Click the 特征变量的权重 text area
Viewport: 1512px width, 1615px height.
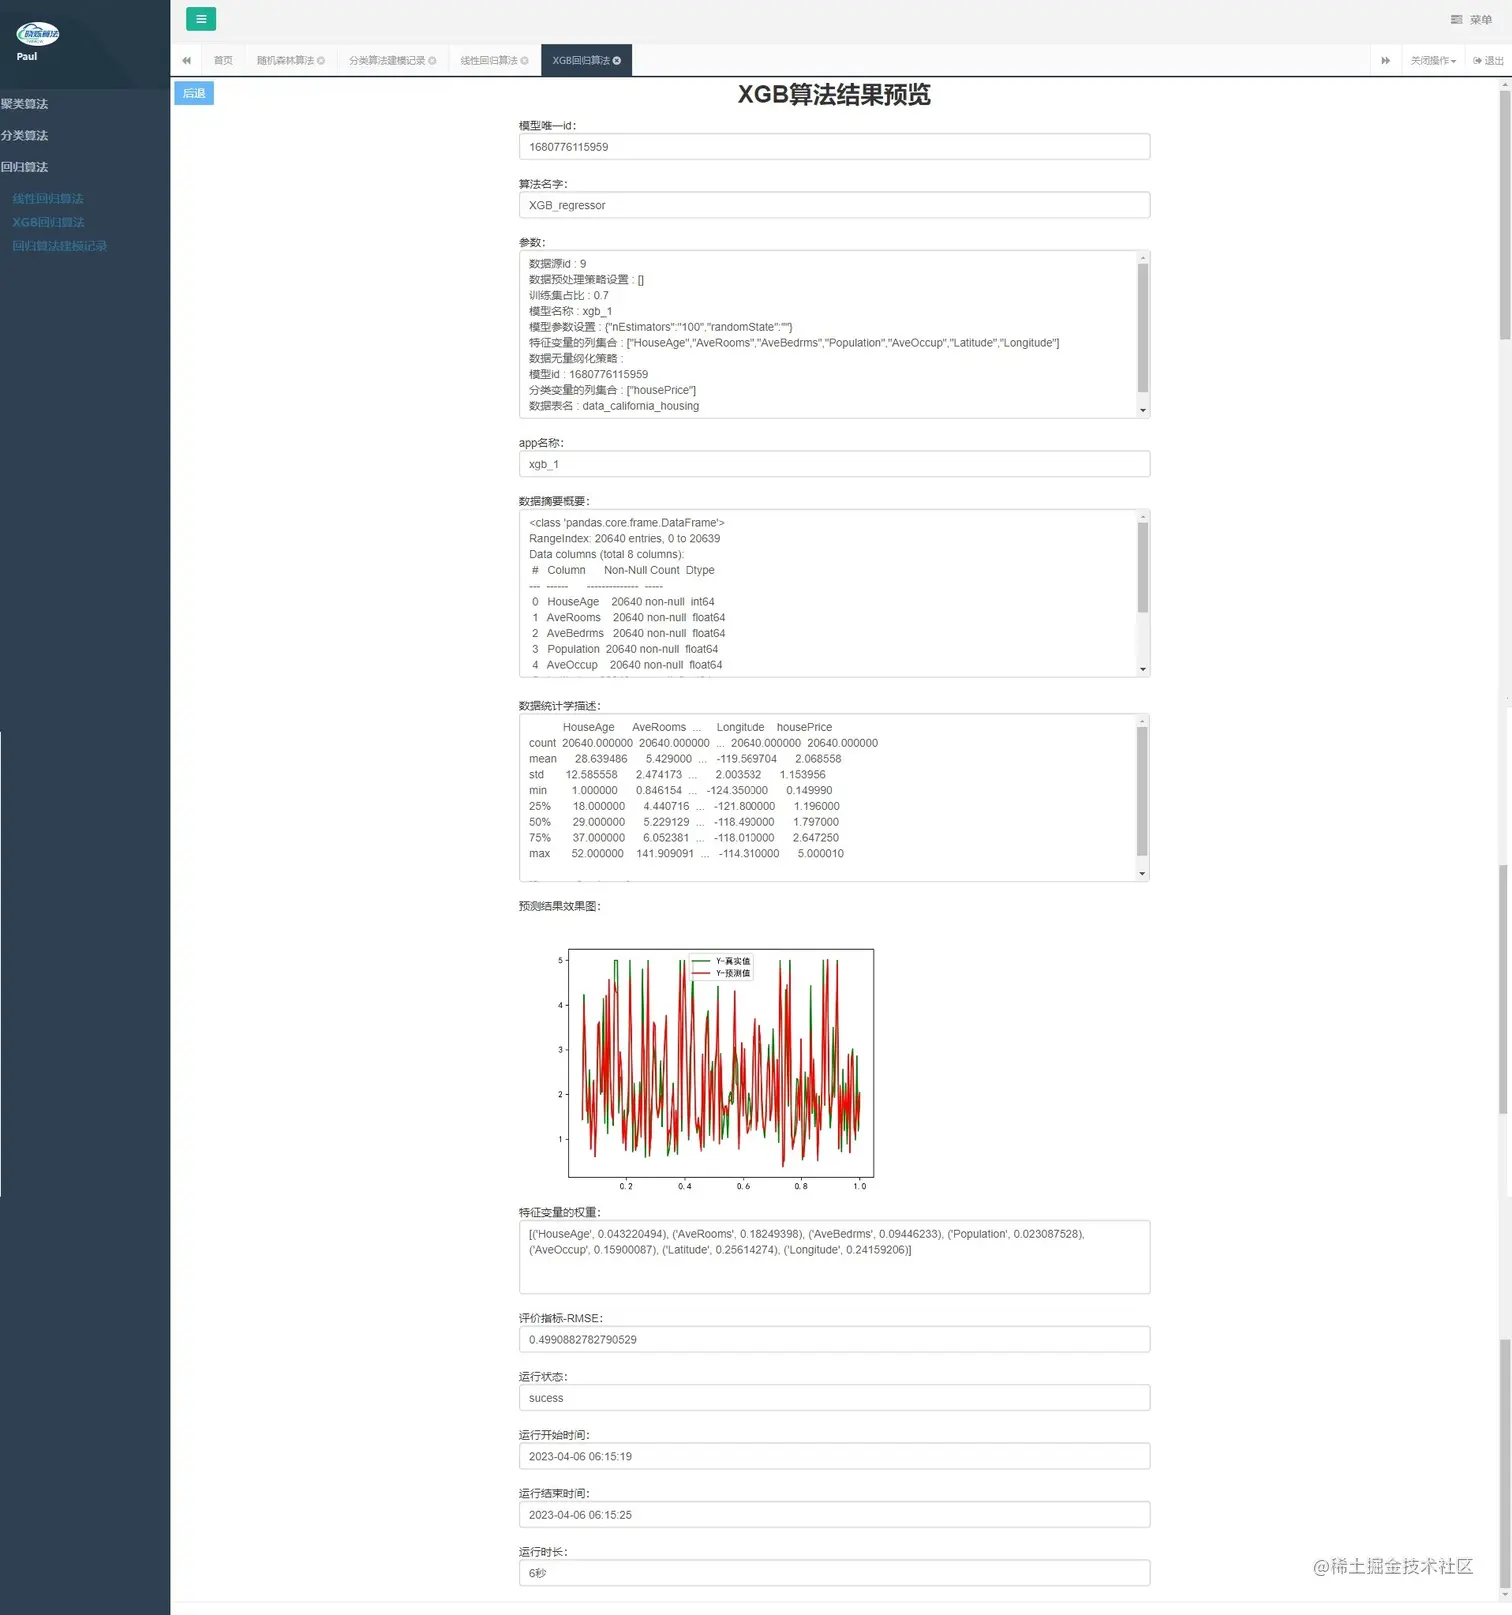(x=834, y=1257)
